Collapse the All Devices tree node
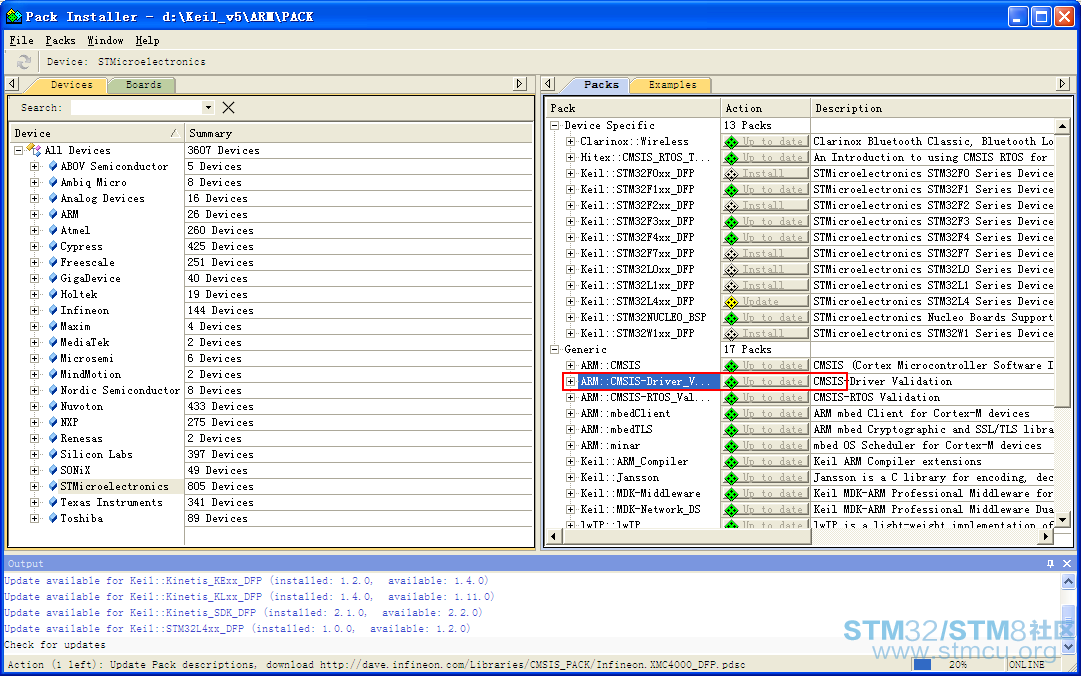Viewport: 1081px width, 676px height. coord(19,150)
